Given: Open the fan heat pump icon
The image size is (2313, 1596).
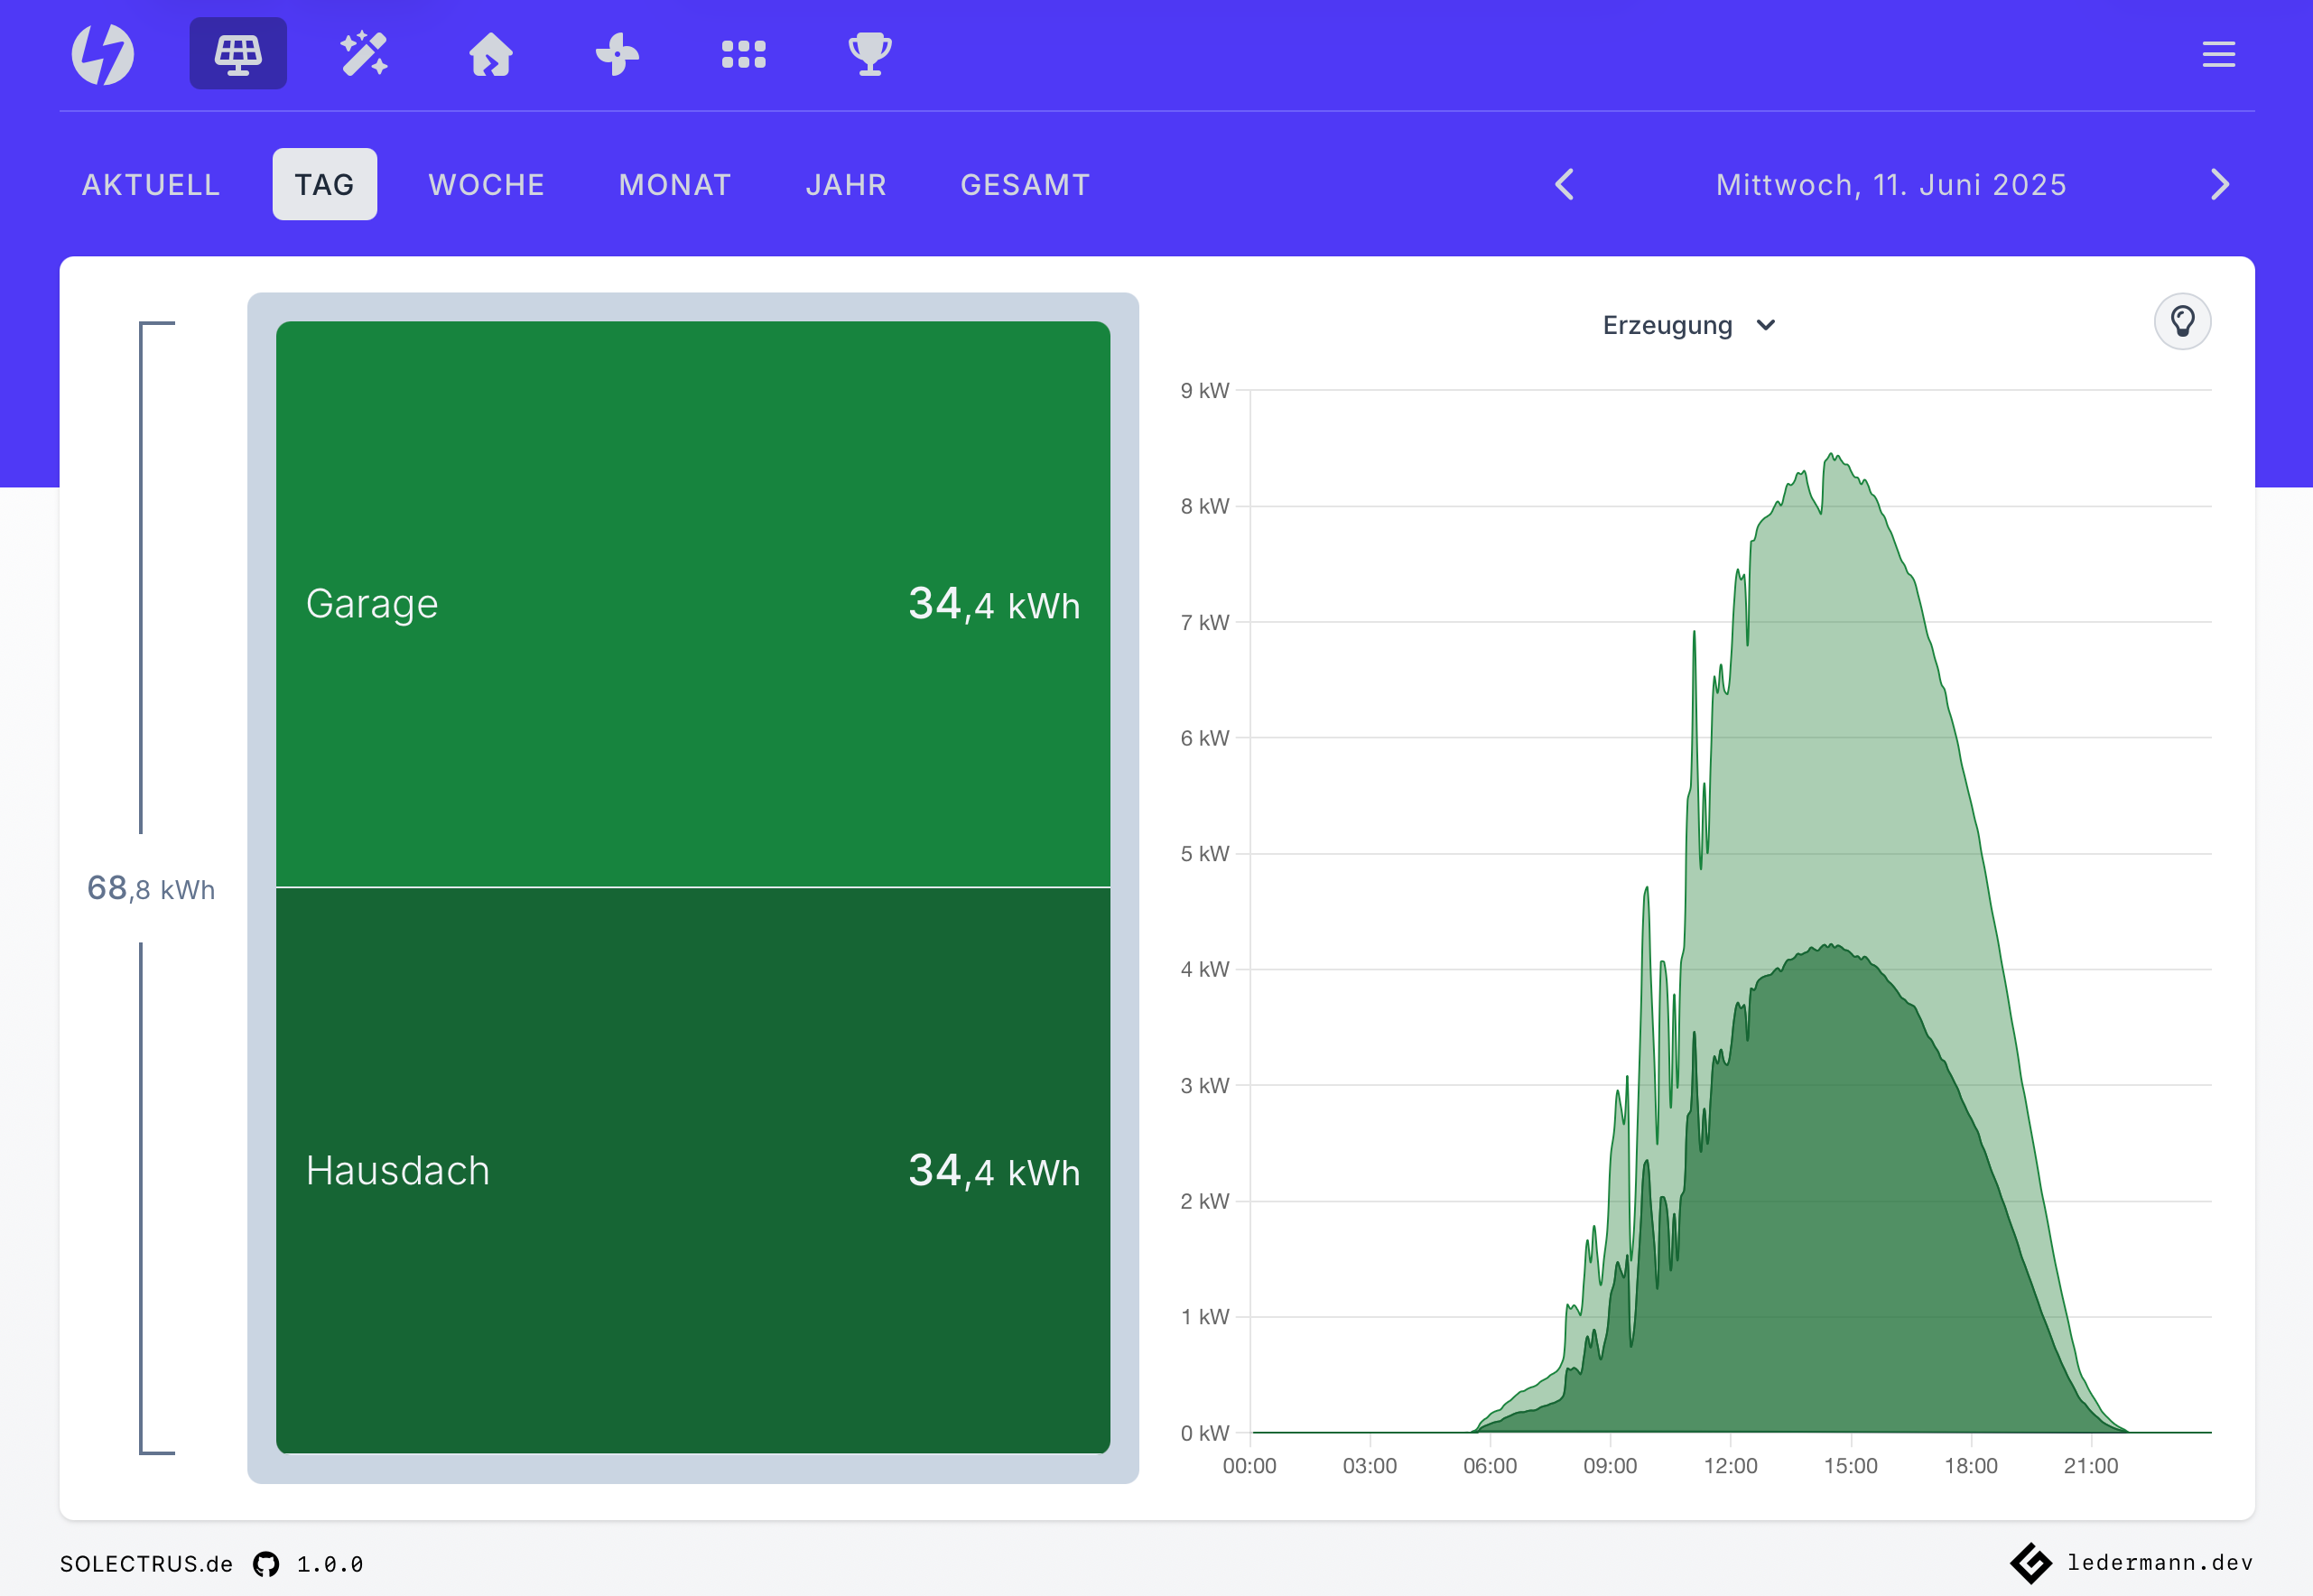Looking at the screenshot, I should [617, 54].
